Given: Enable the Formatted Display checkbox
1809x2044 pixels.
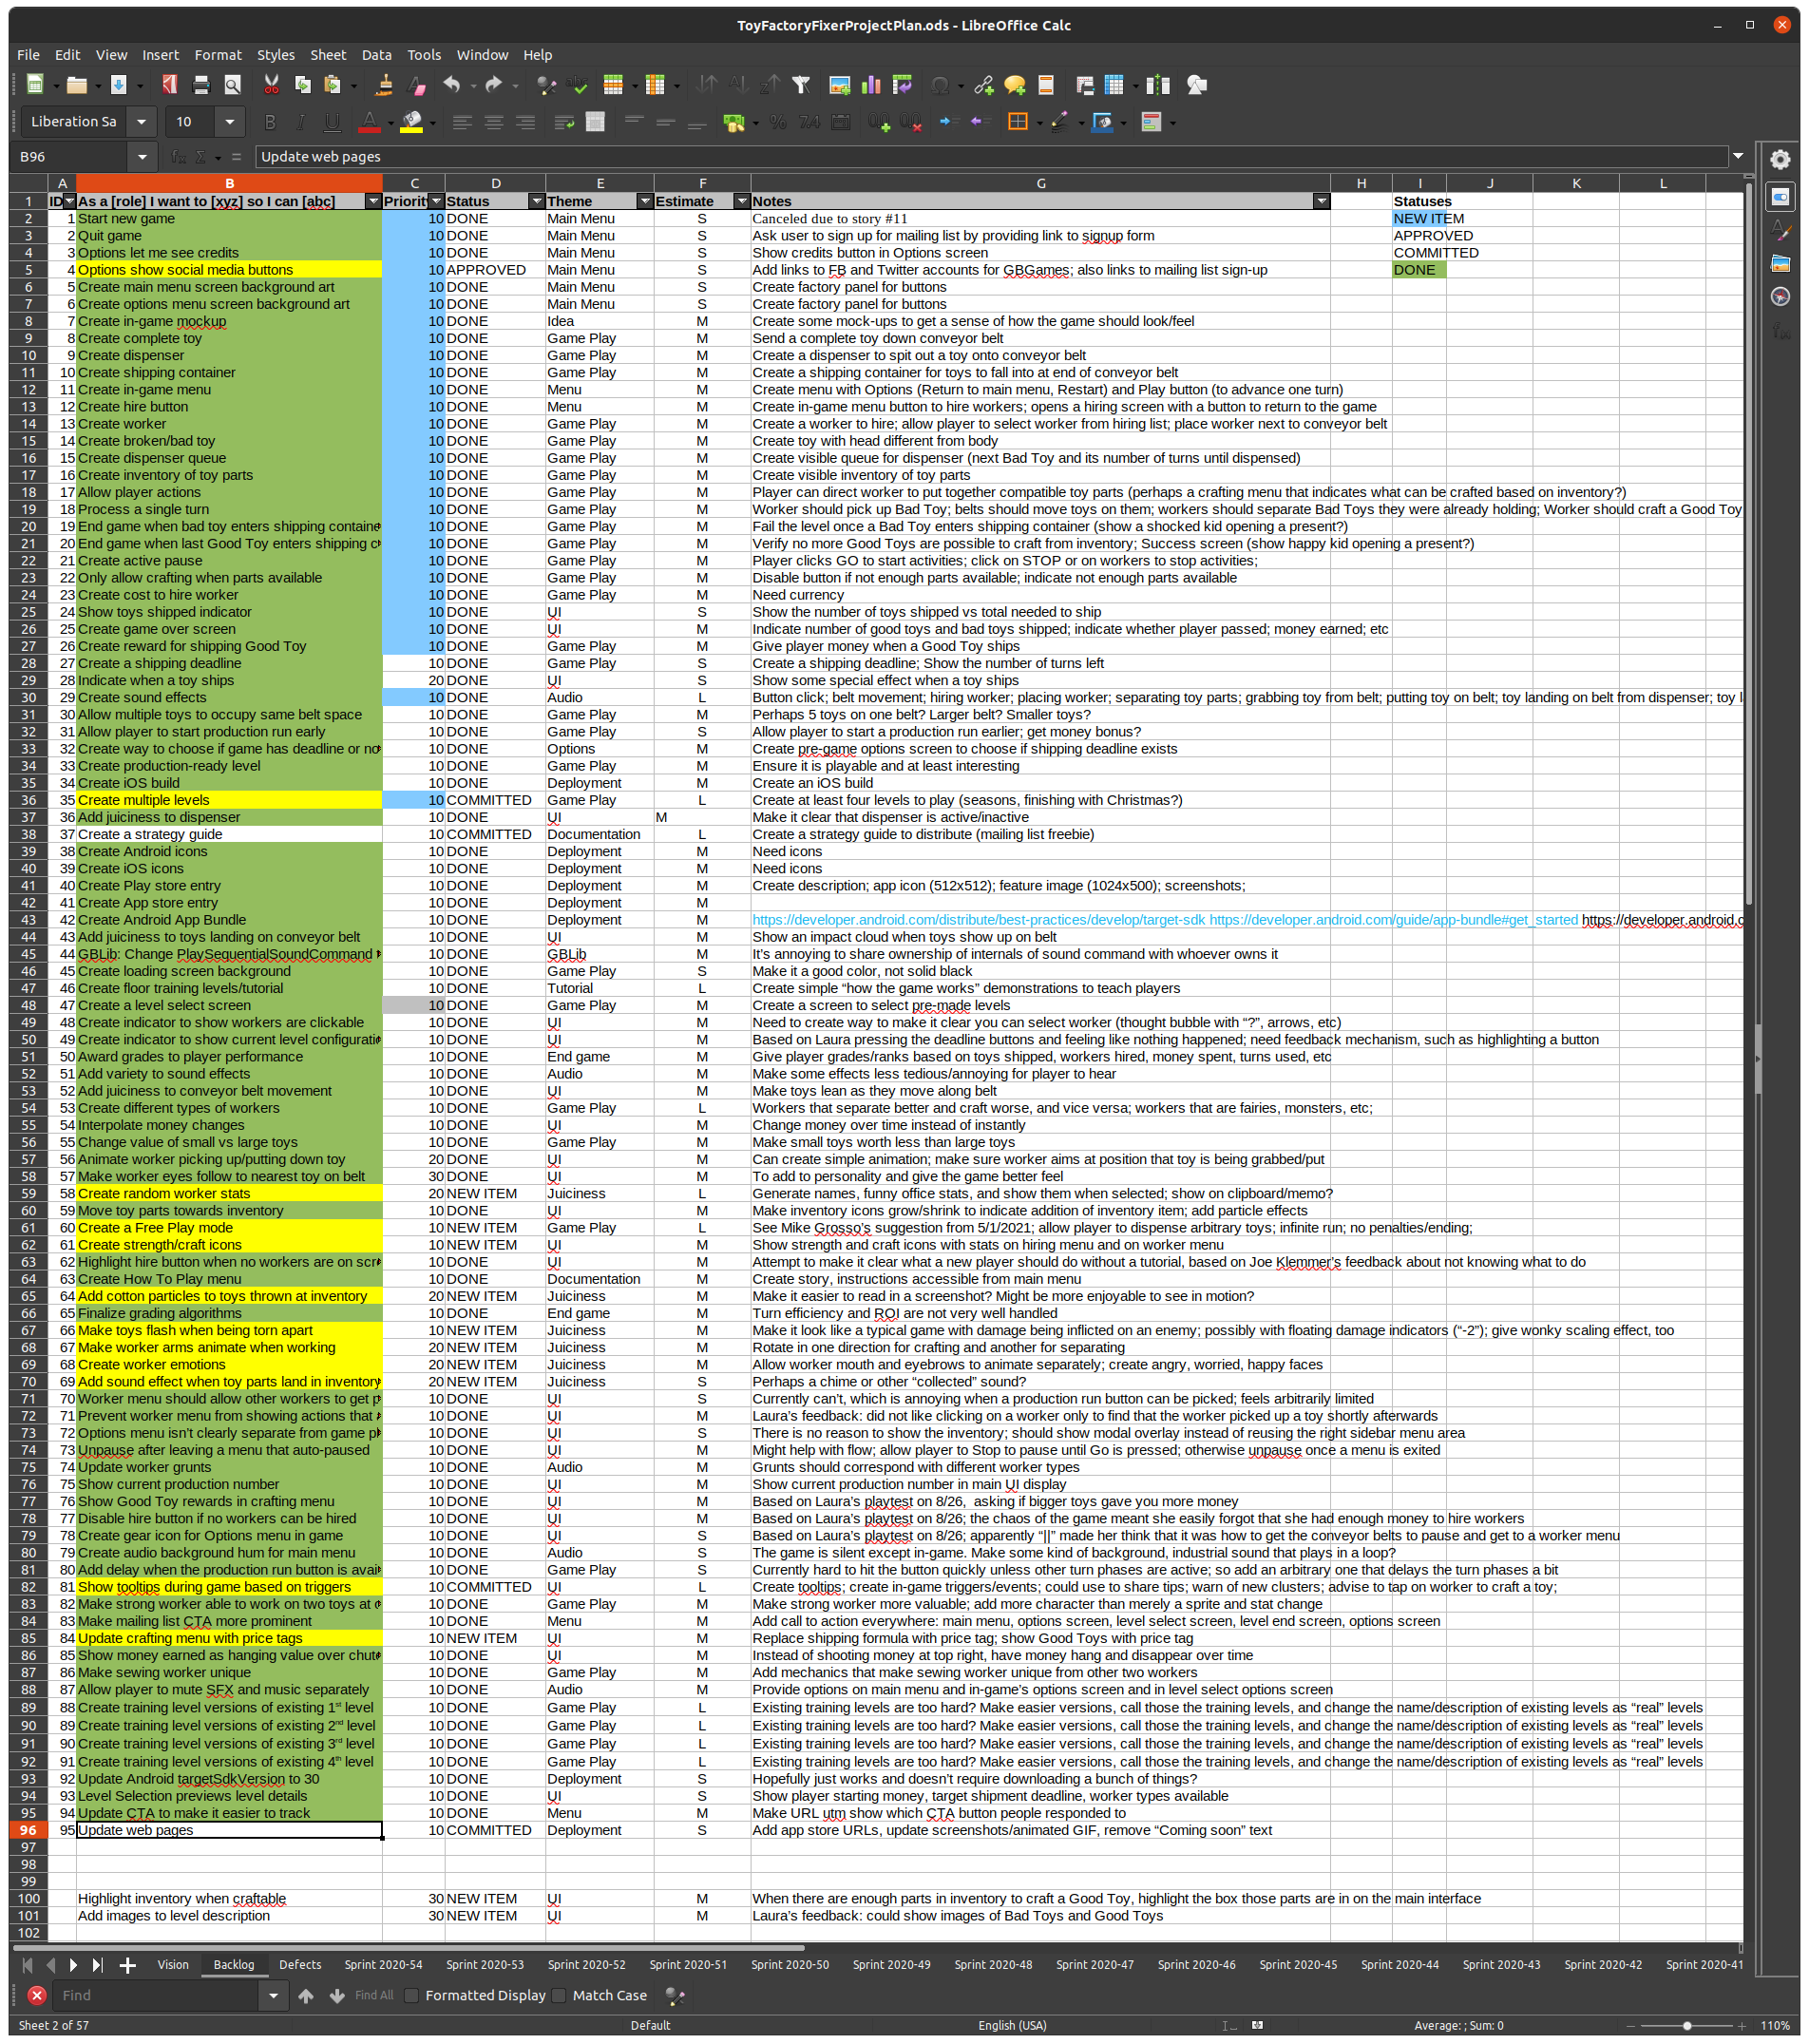Looking at the screenshot, I should pos(411,1995).
